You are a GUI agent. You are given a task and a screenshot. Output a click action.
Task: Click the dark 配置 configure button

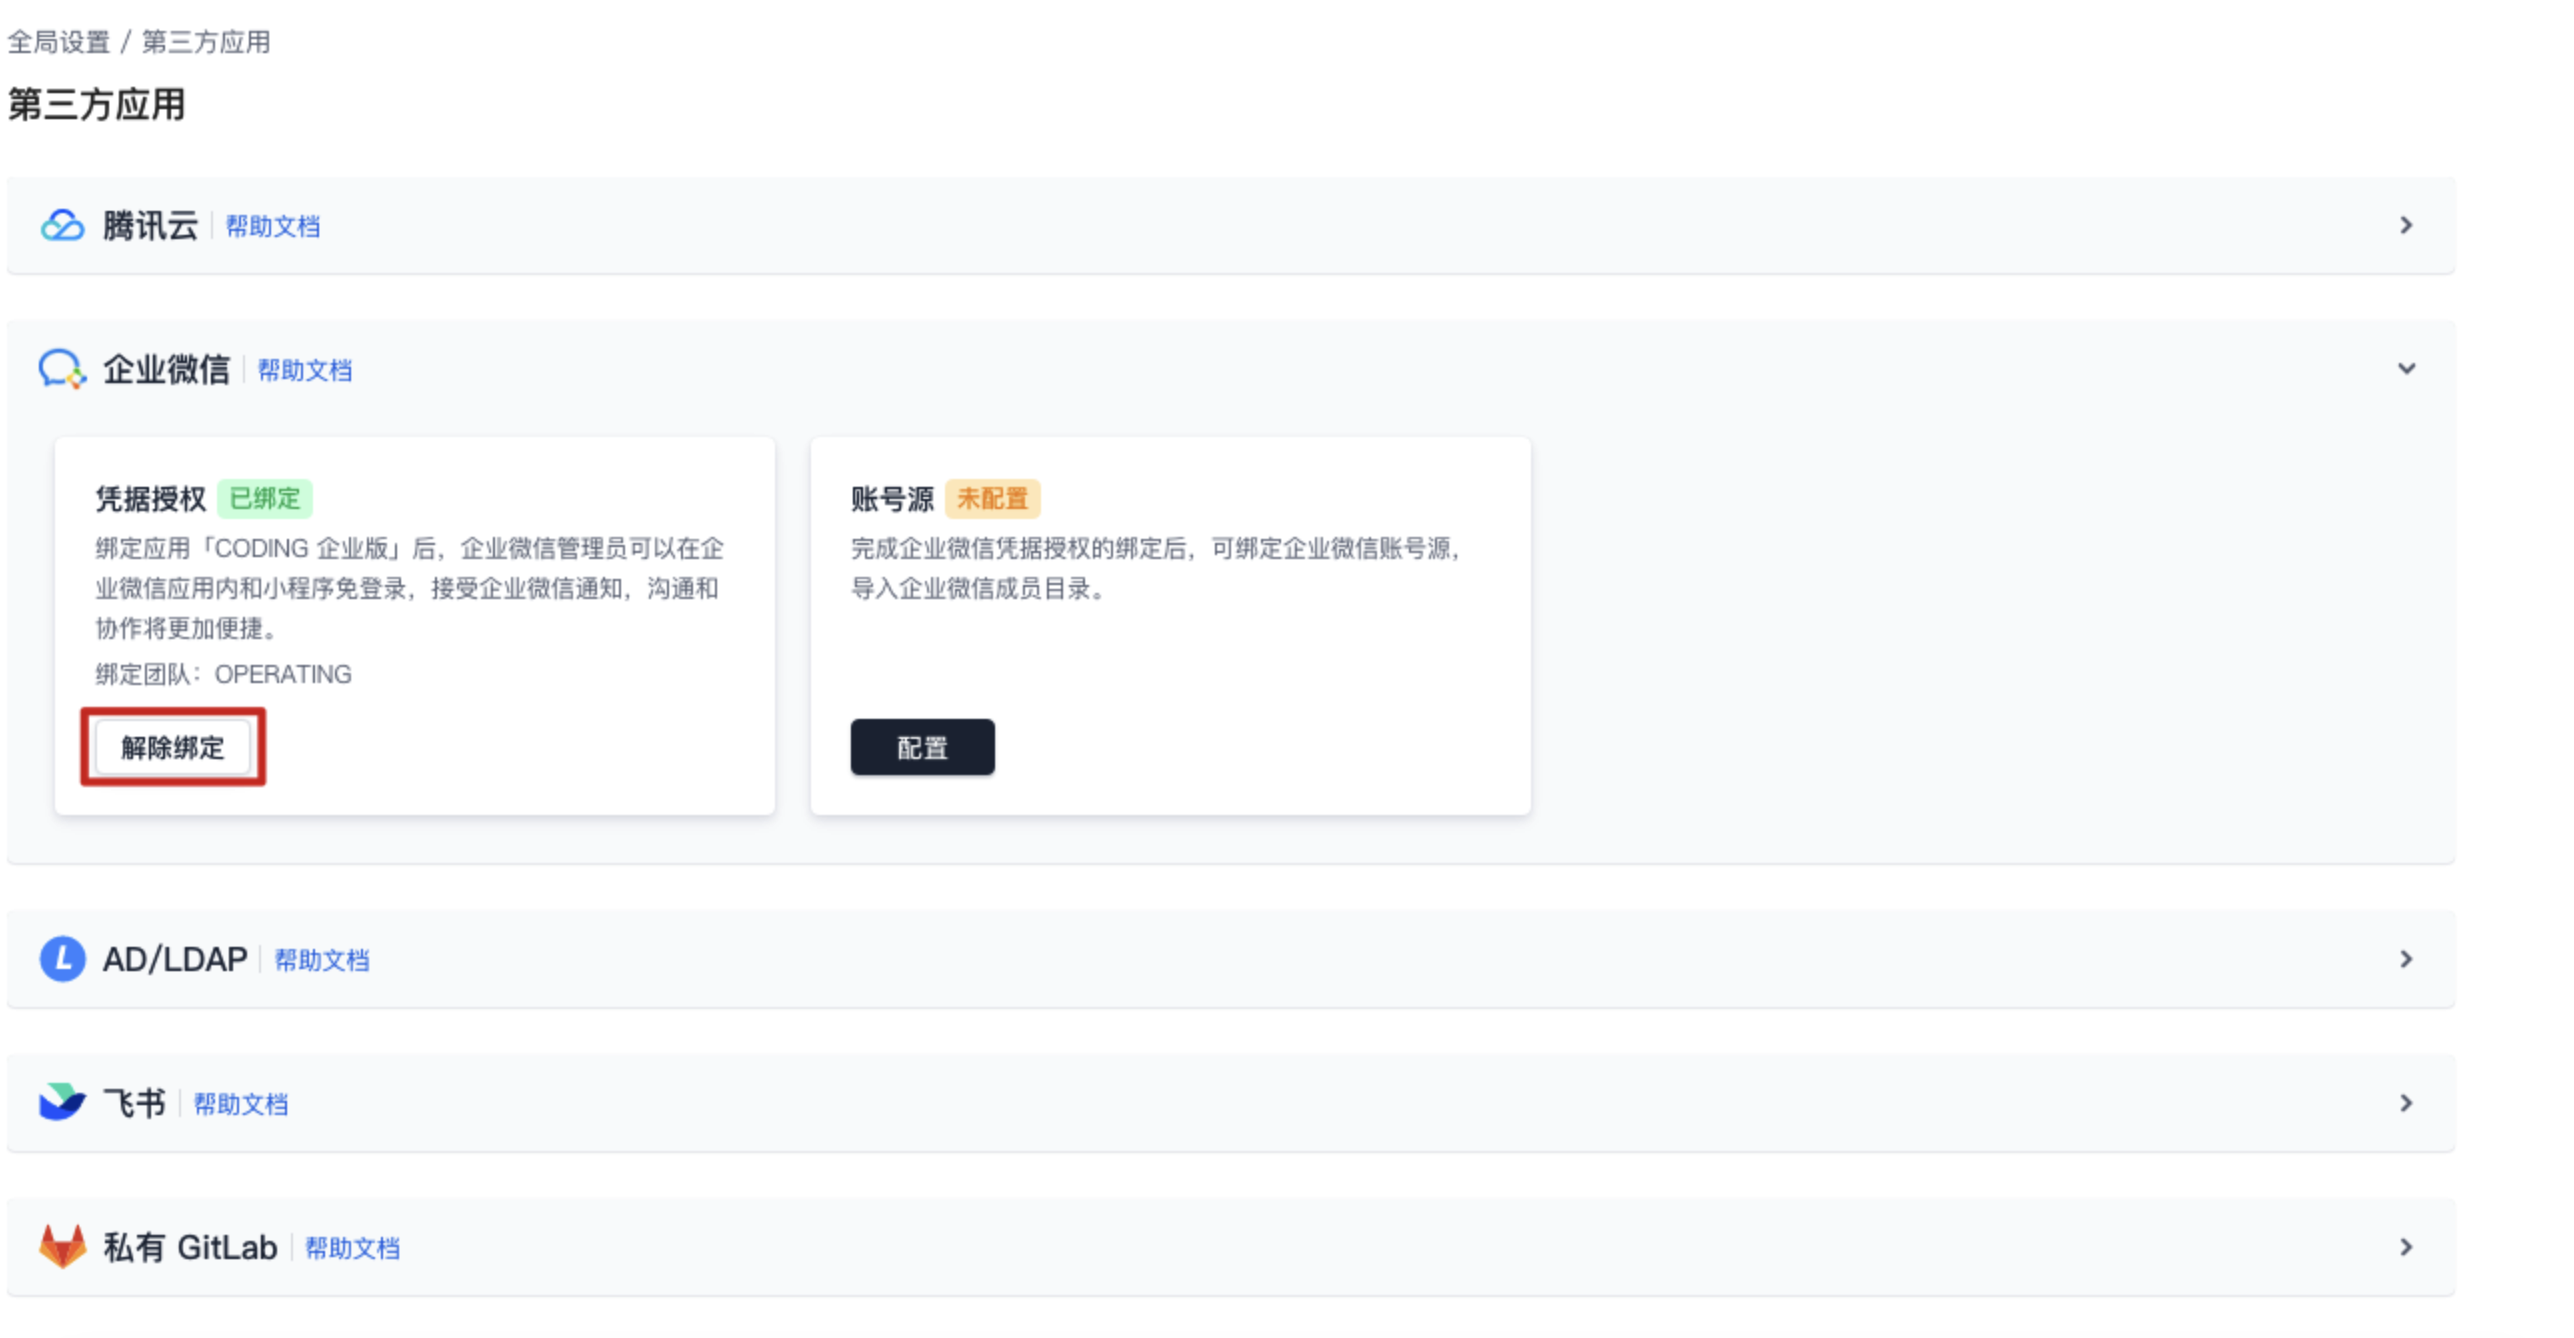point(922,747)
